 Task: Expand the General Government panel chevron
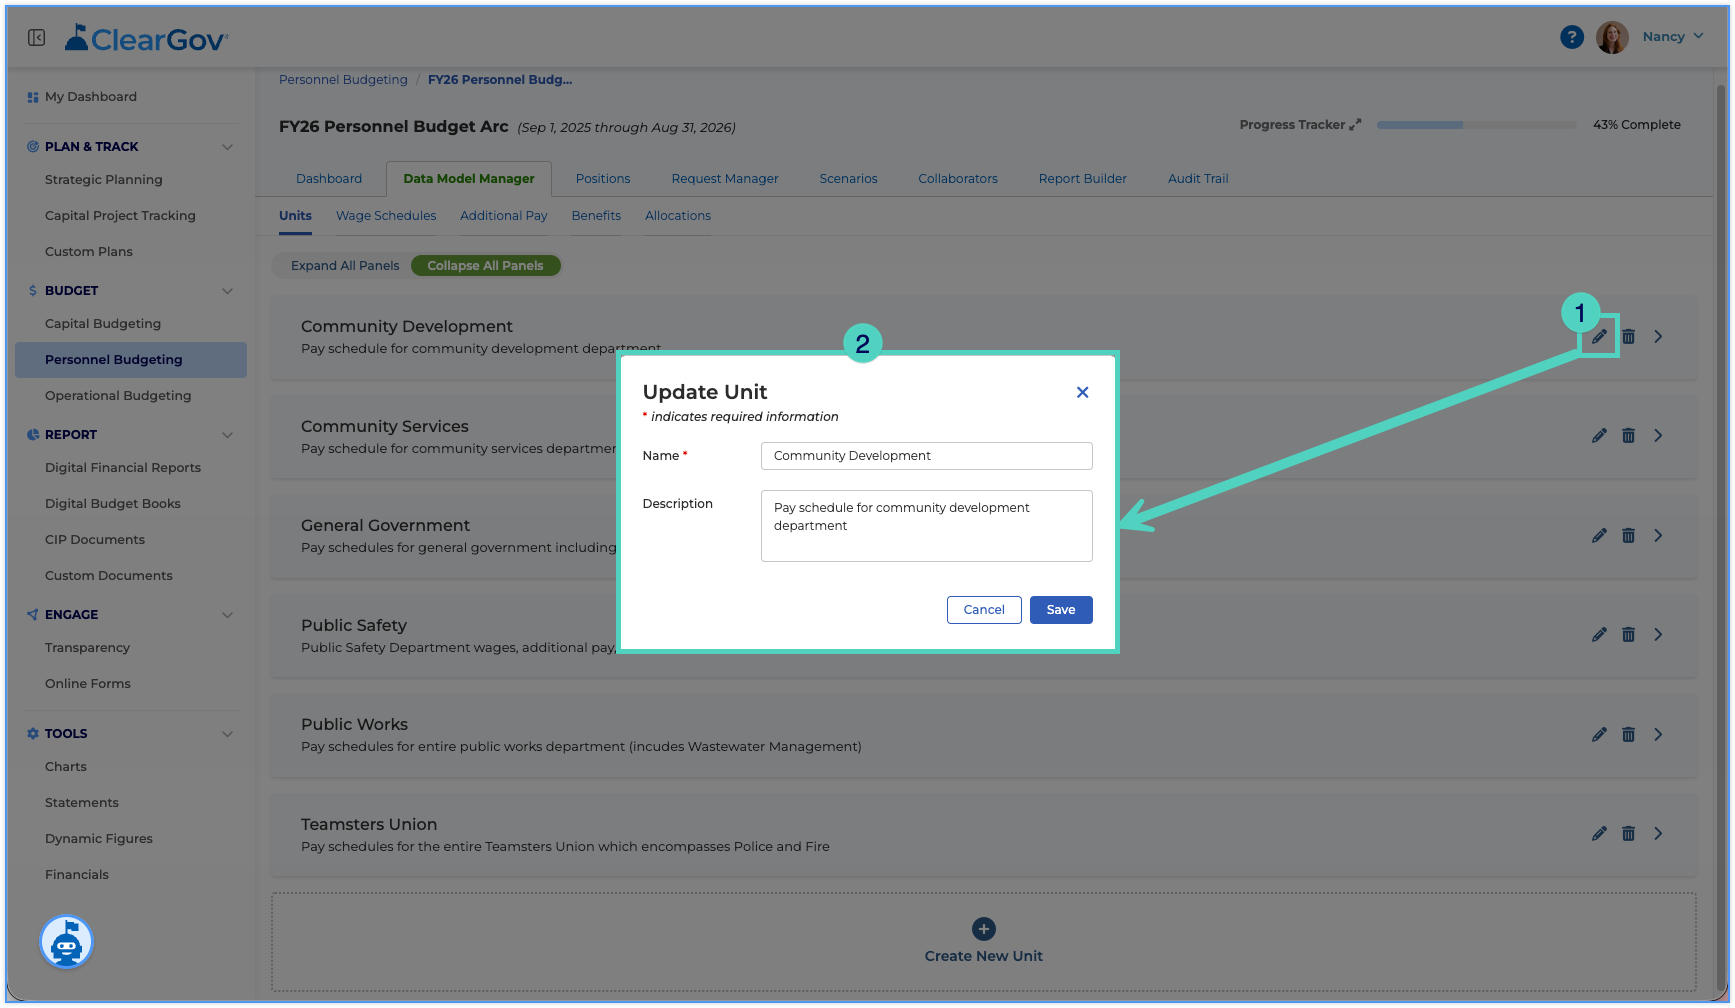pyautogui.click(x=1658, y=536)
